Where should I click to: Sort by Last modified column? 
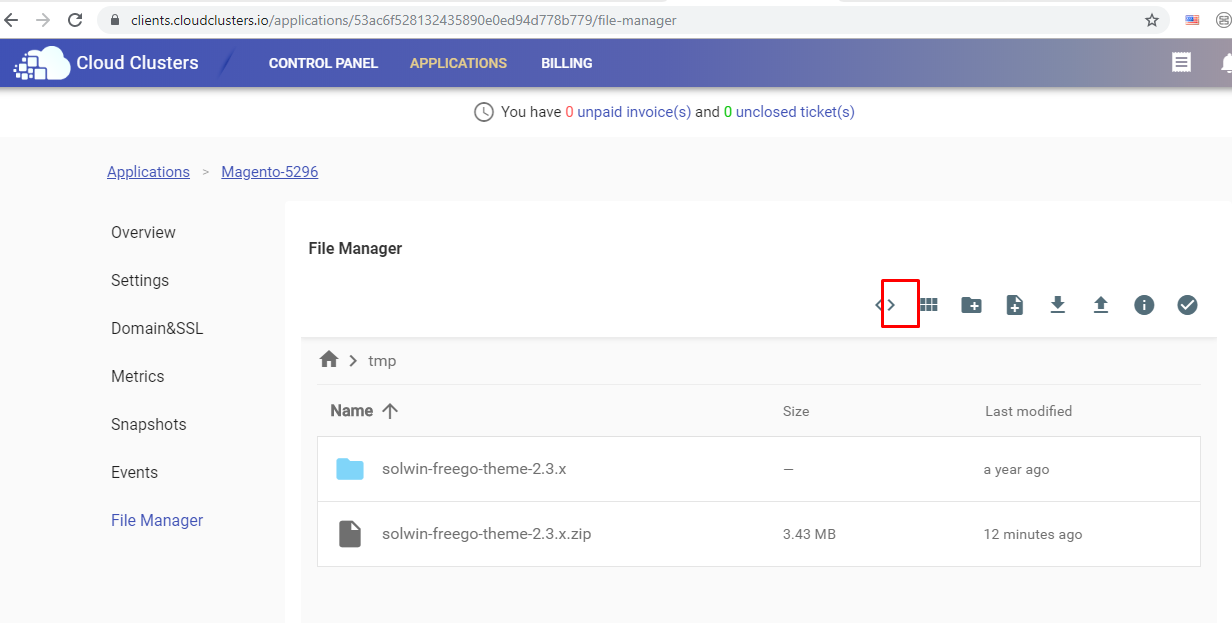[x=1028, y=411]
